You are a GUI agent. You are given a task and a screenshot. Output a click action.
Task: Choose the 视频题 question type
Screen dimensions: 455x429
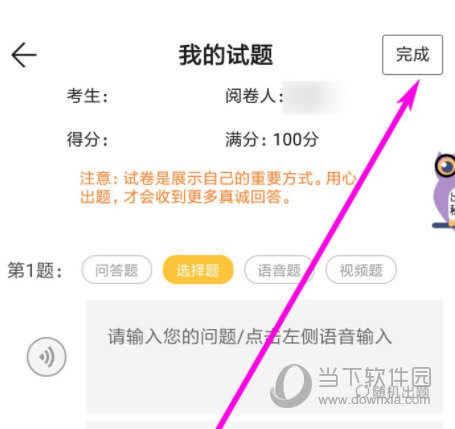tap(361, 270)
